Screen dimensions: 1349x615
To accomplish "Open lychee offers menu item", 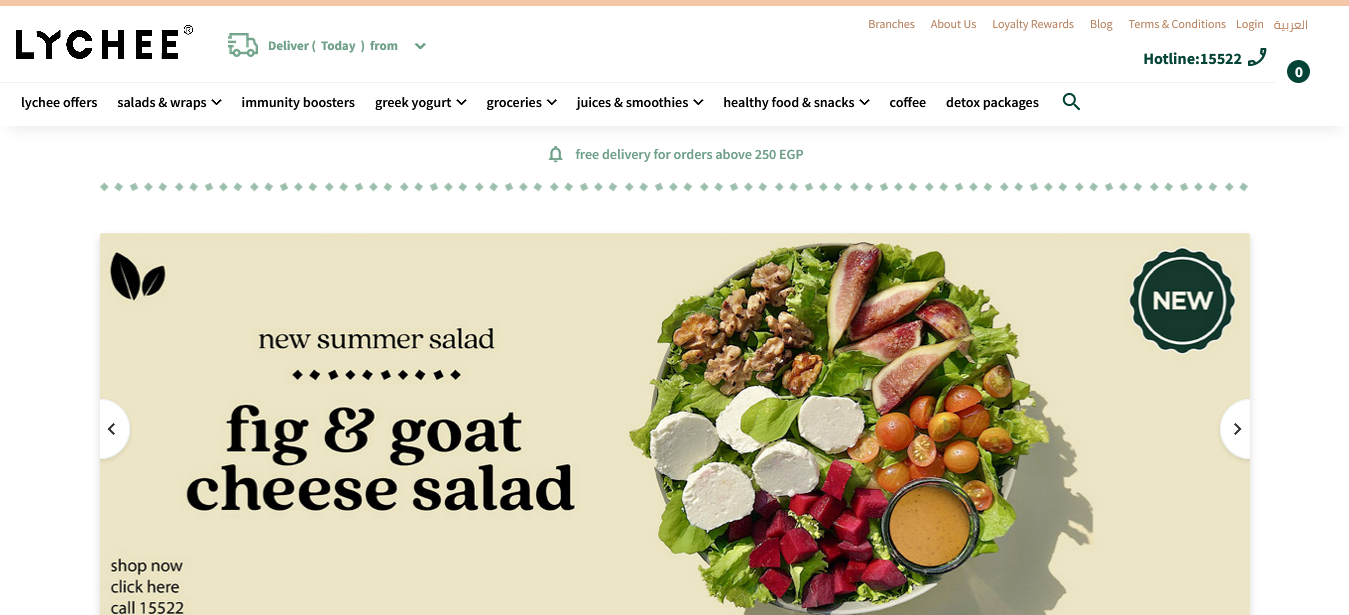I will [x=59, y=102].
